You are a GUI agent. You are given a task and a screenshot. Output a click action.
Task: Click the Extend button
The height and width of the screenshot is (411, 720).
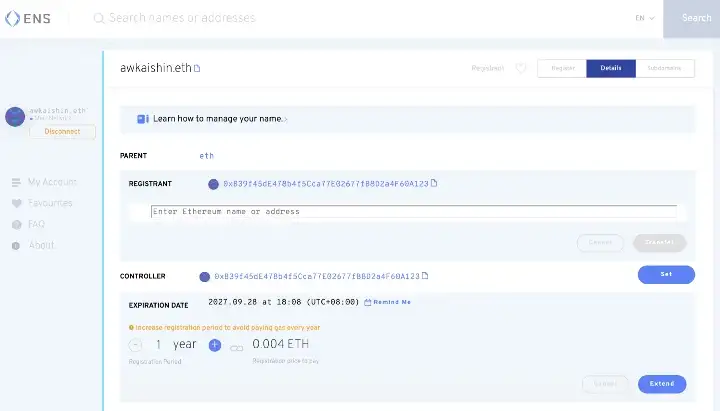tap(661, 384)
